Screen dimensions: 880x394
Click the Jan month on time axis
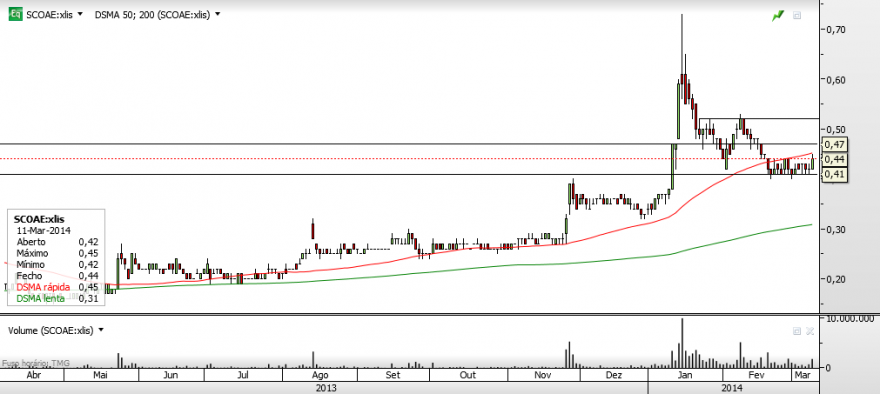pos(685,375)
